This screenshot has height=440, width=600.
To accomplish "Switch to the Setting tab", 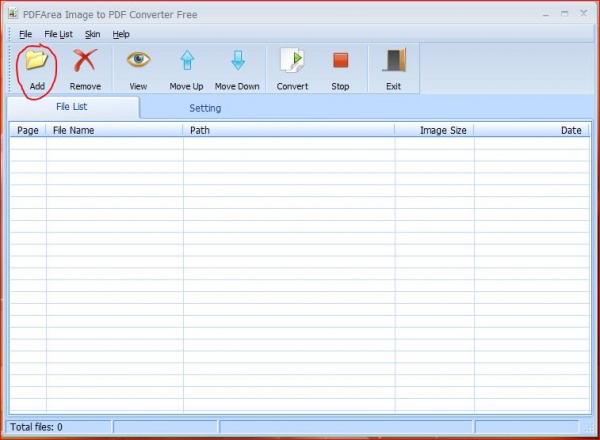I will pos(205,108).
